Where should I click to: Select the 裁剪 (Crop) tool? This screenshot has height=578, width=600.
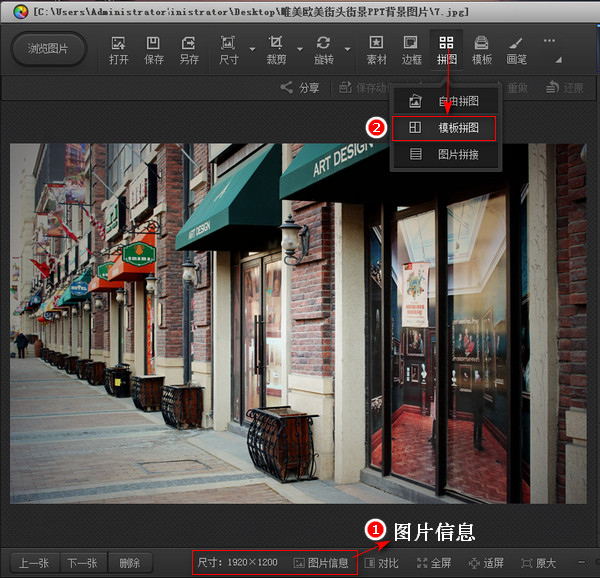275,50
